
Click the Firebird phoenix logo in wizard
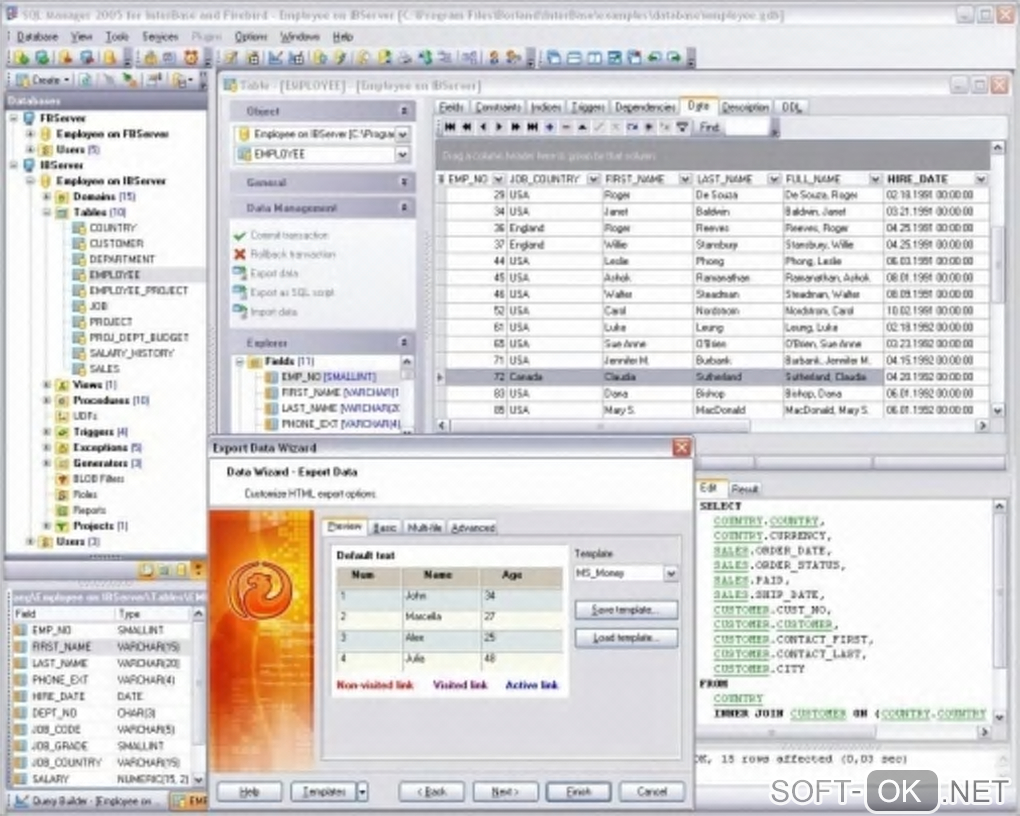[x=259, y=590]
